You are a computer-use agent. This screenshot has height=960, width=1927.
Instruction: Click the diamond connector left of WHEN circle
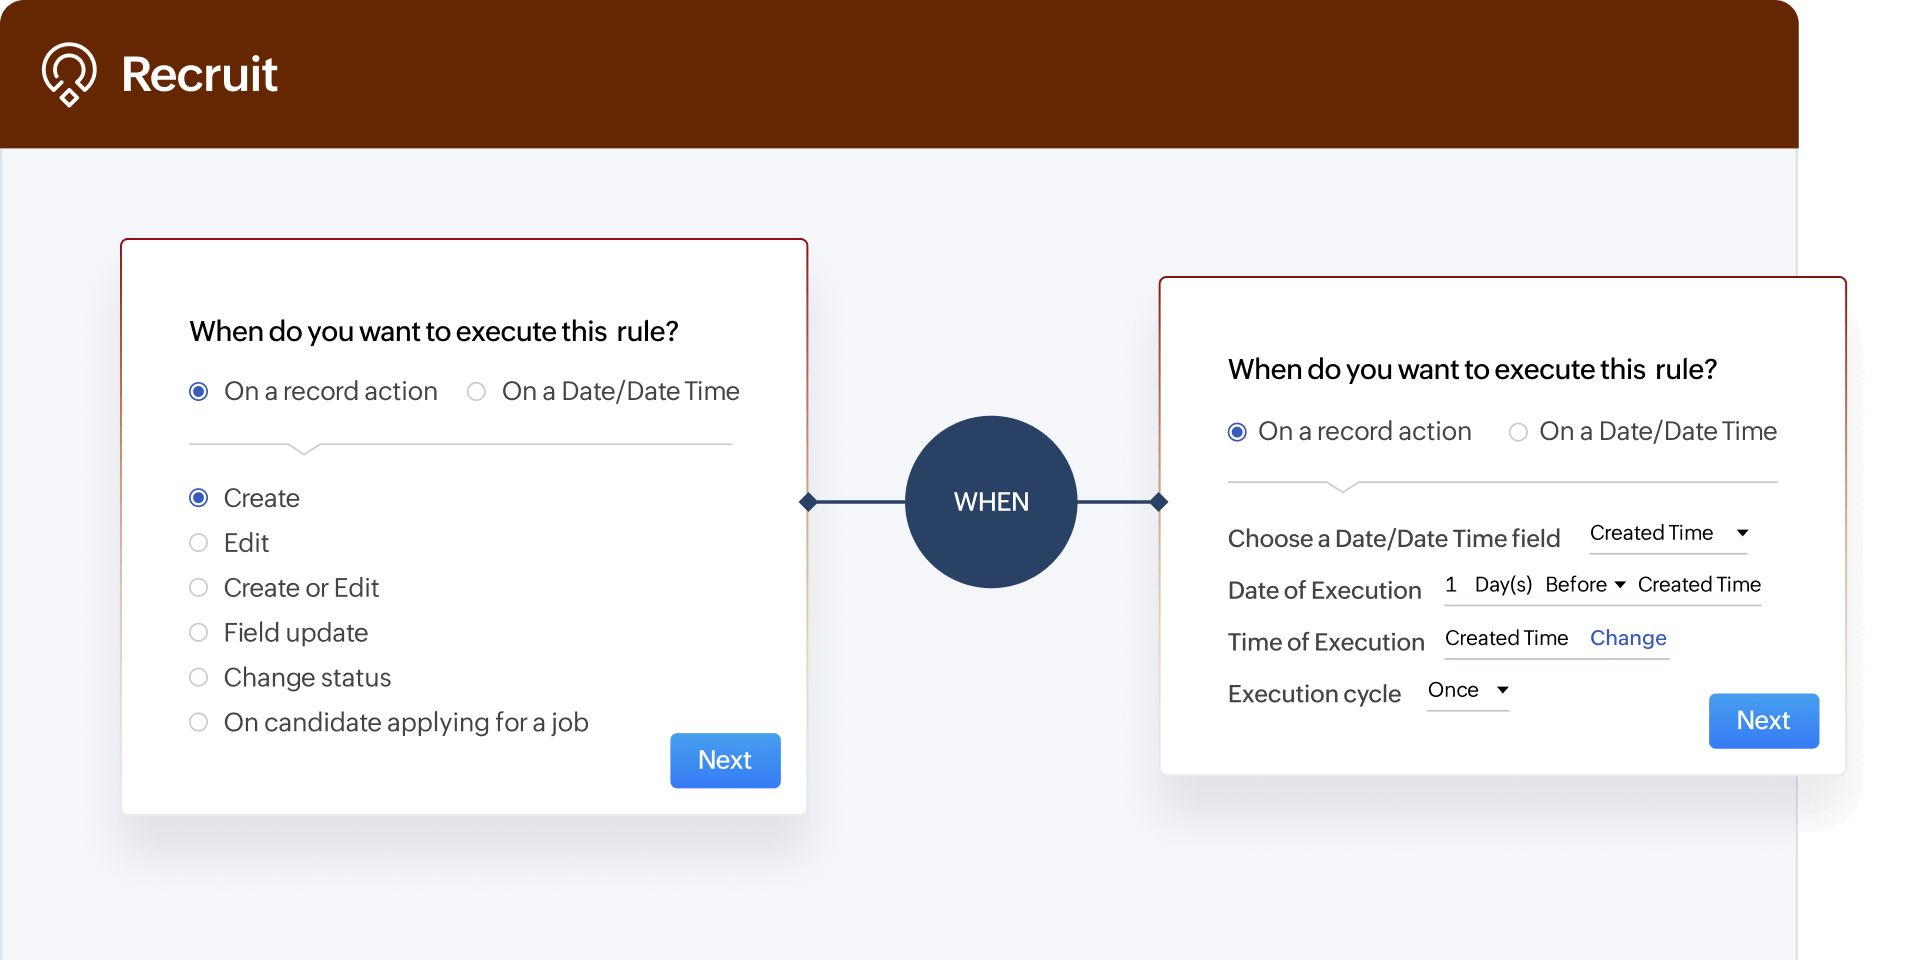click(806, 501)
